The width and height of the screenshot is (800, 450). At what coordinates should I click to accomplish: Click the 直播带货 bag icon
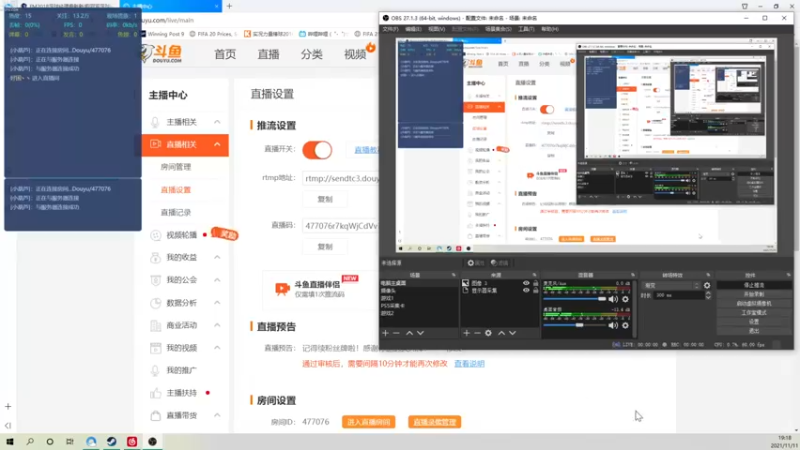click(x=155, y=415)
